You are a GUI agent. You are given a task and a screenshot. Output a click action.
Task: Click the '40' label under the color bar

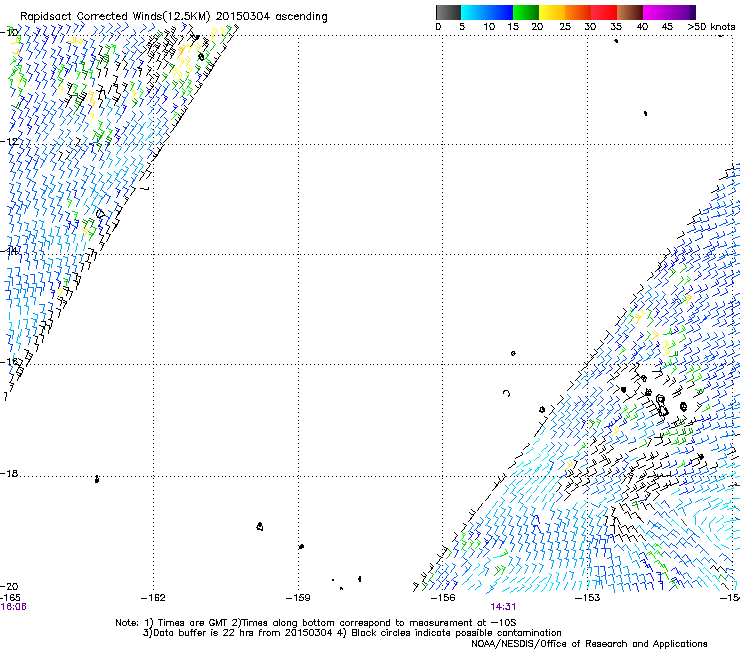642,27
